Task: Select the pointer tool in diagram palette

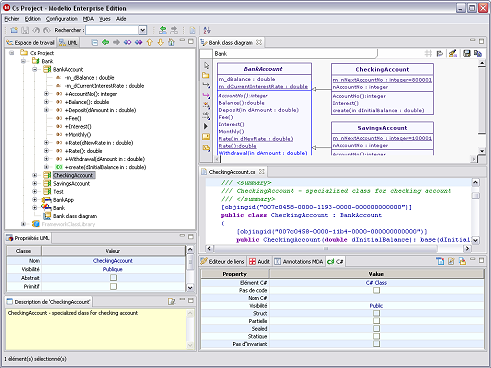Action: point(206,65)
